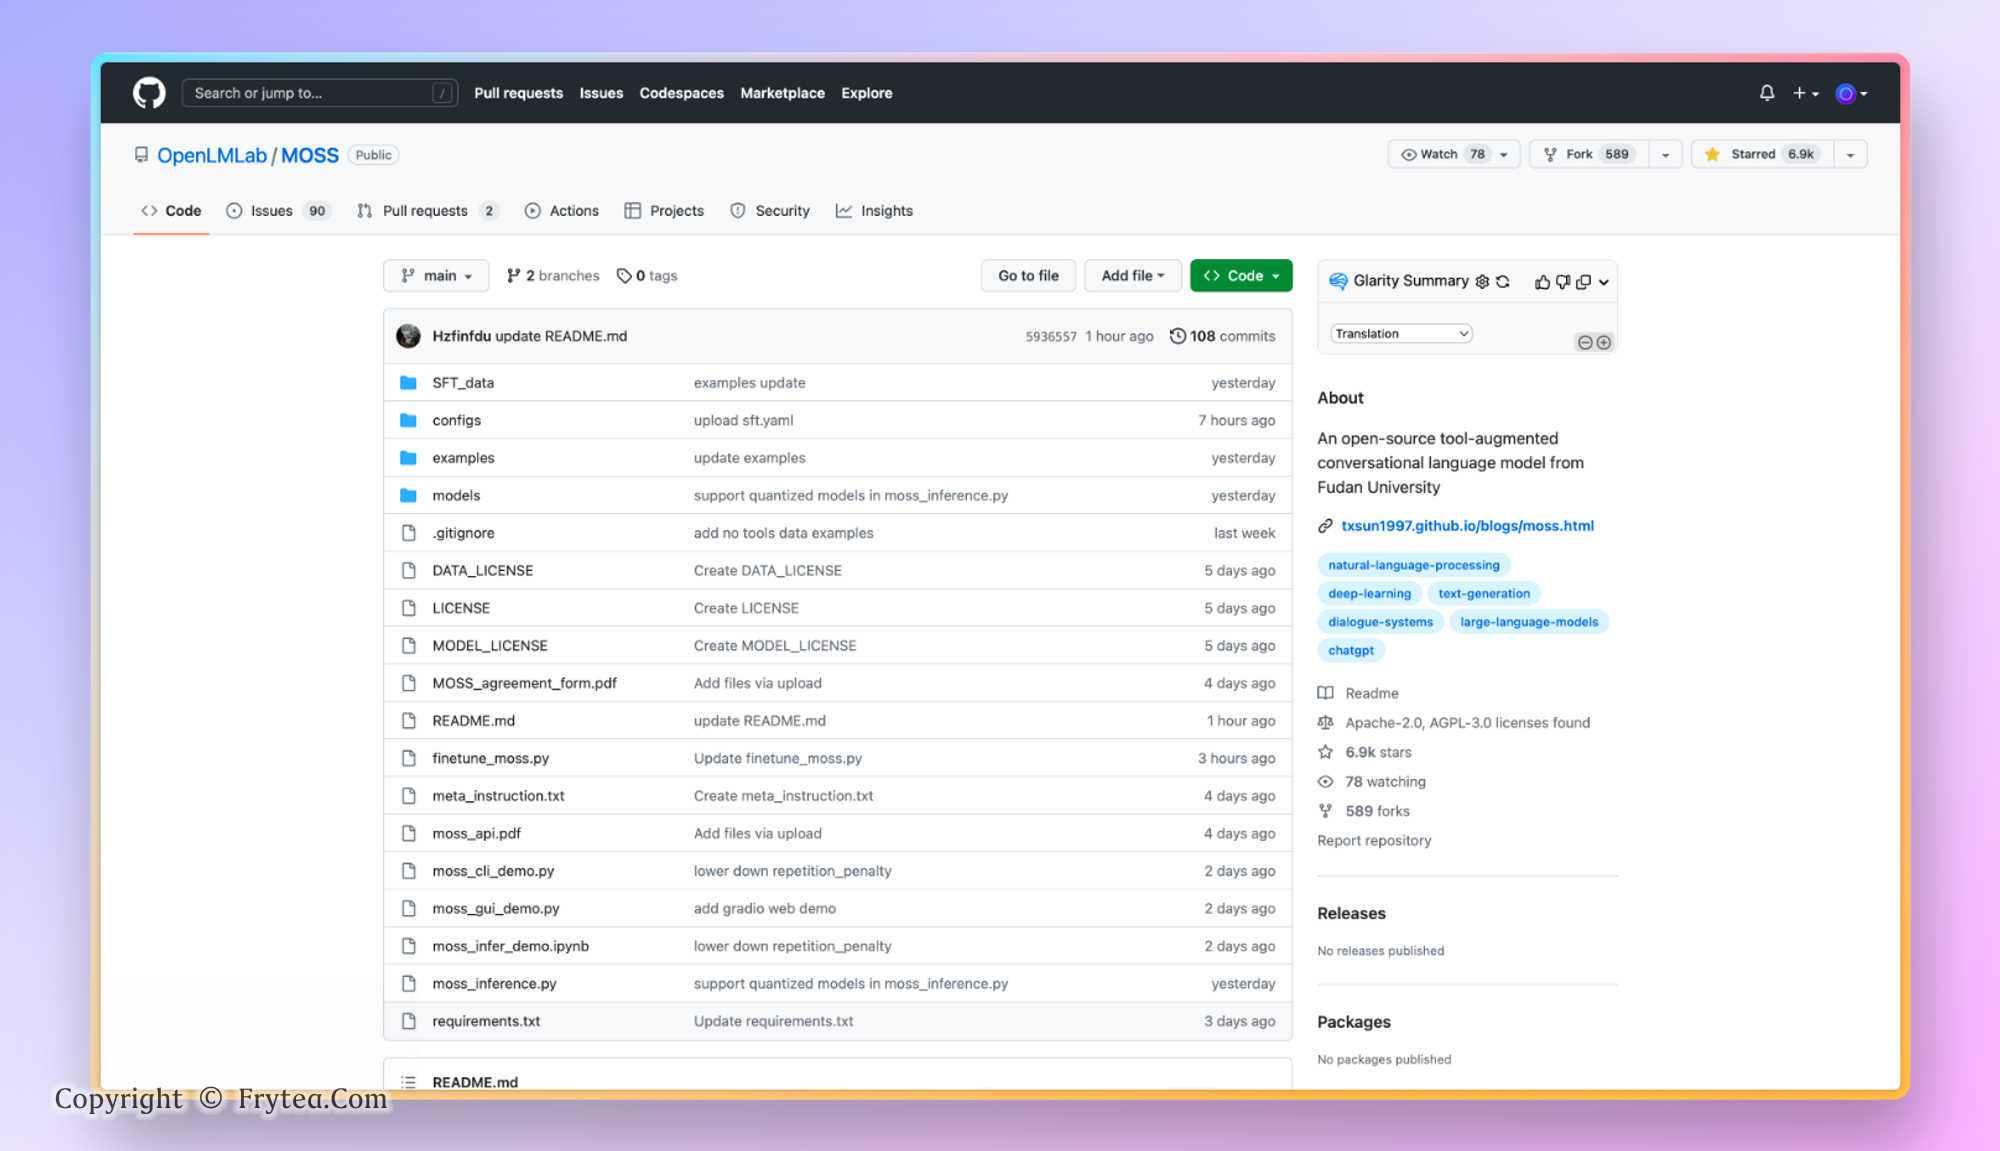
Task: Open the Translation dropdown
Action: point(1400,334)
